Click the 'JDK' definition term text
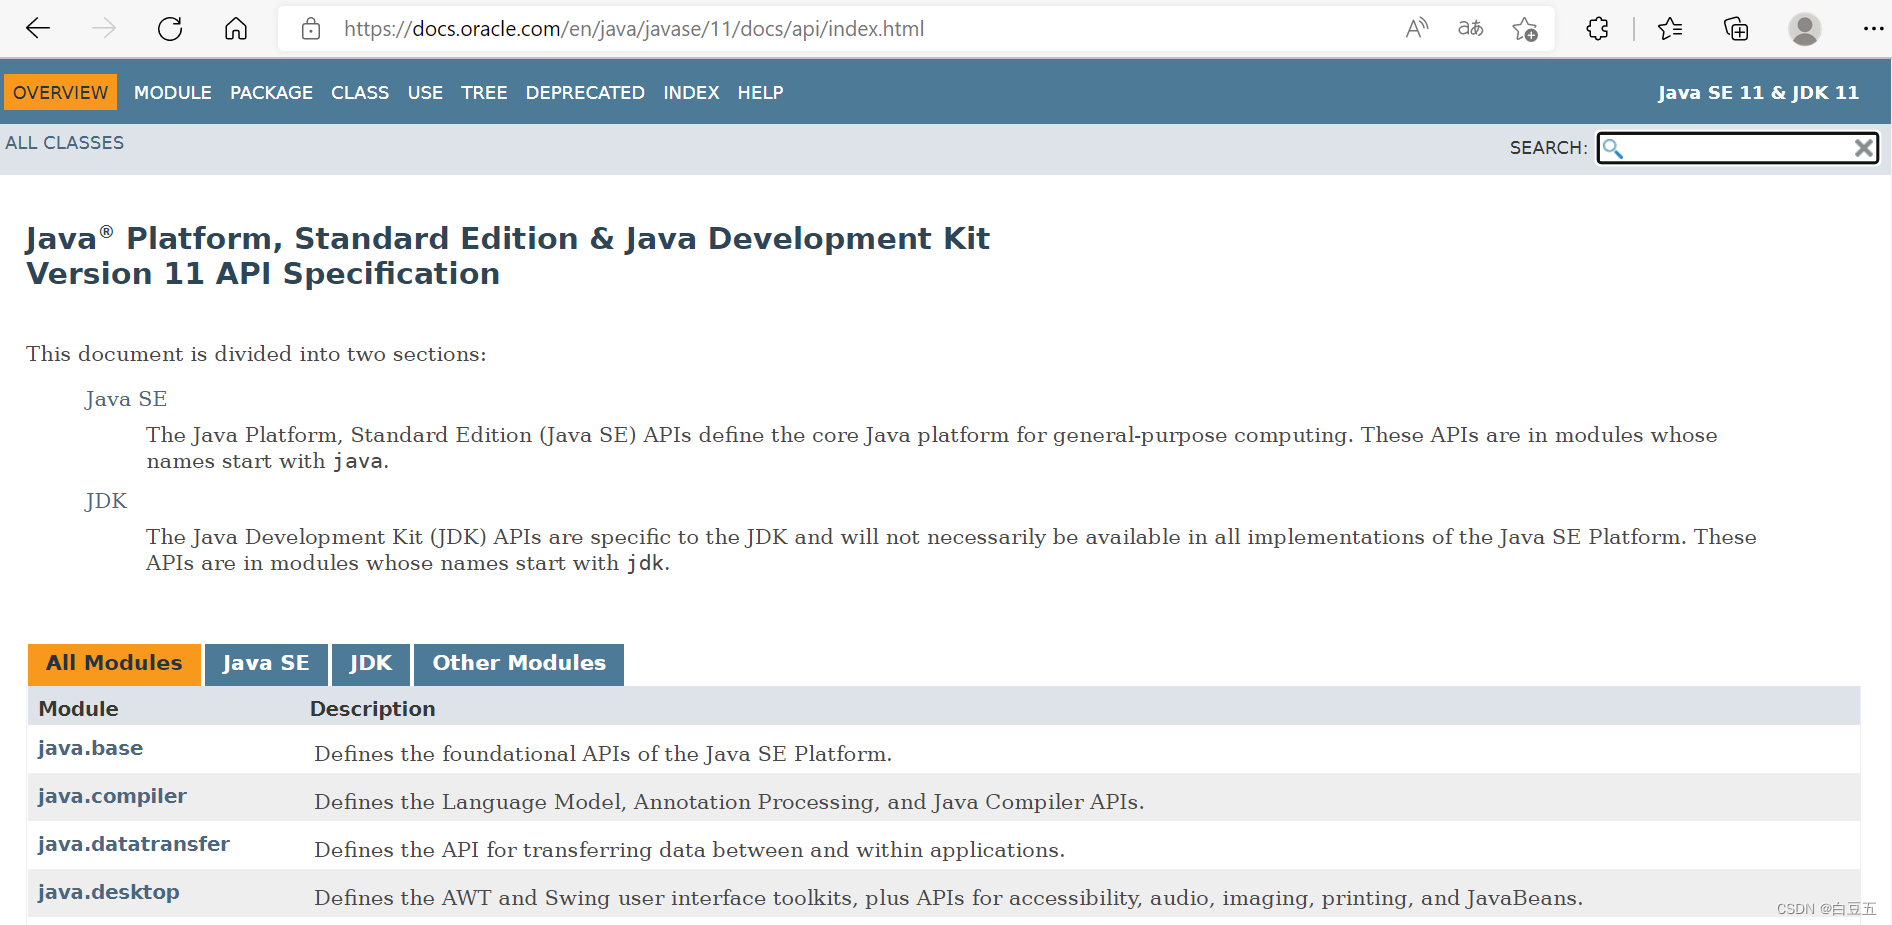1892x925 pixels. pos(106,501)
